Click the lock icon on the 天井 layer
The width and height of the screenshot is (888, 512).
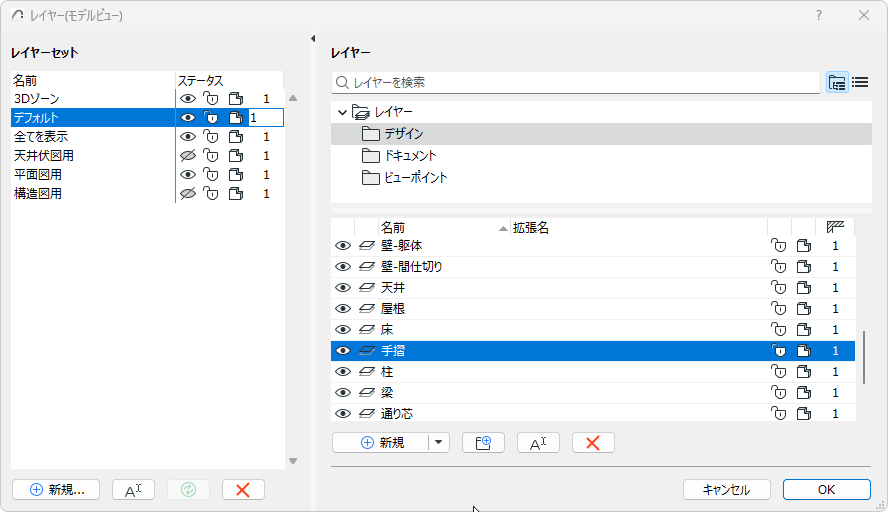(x=779, y=288)
